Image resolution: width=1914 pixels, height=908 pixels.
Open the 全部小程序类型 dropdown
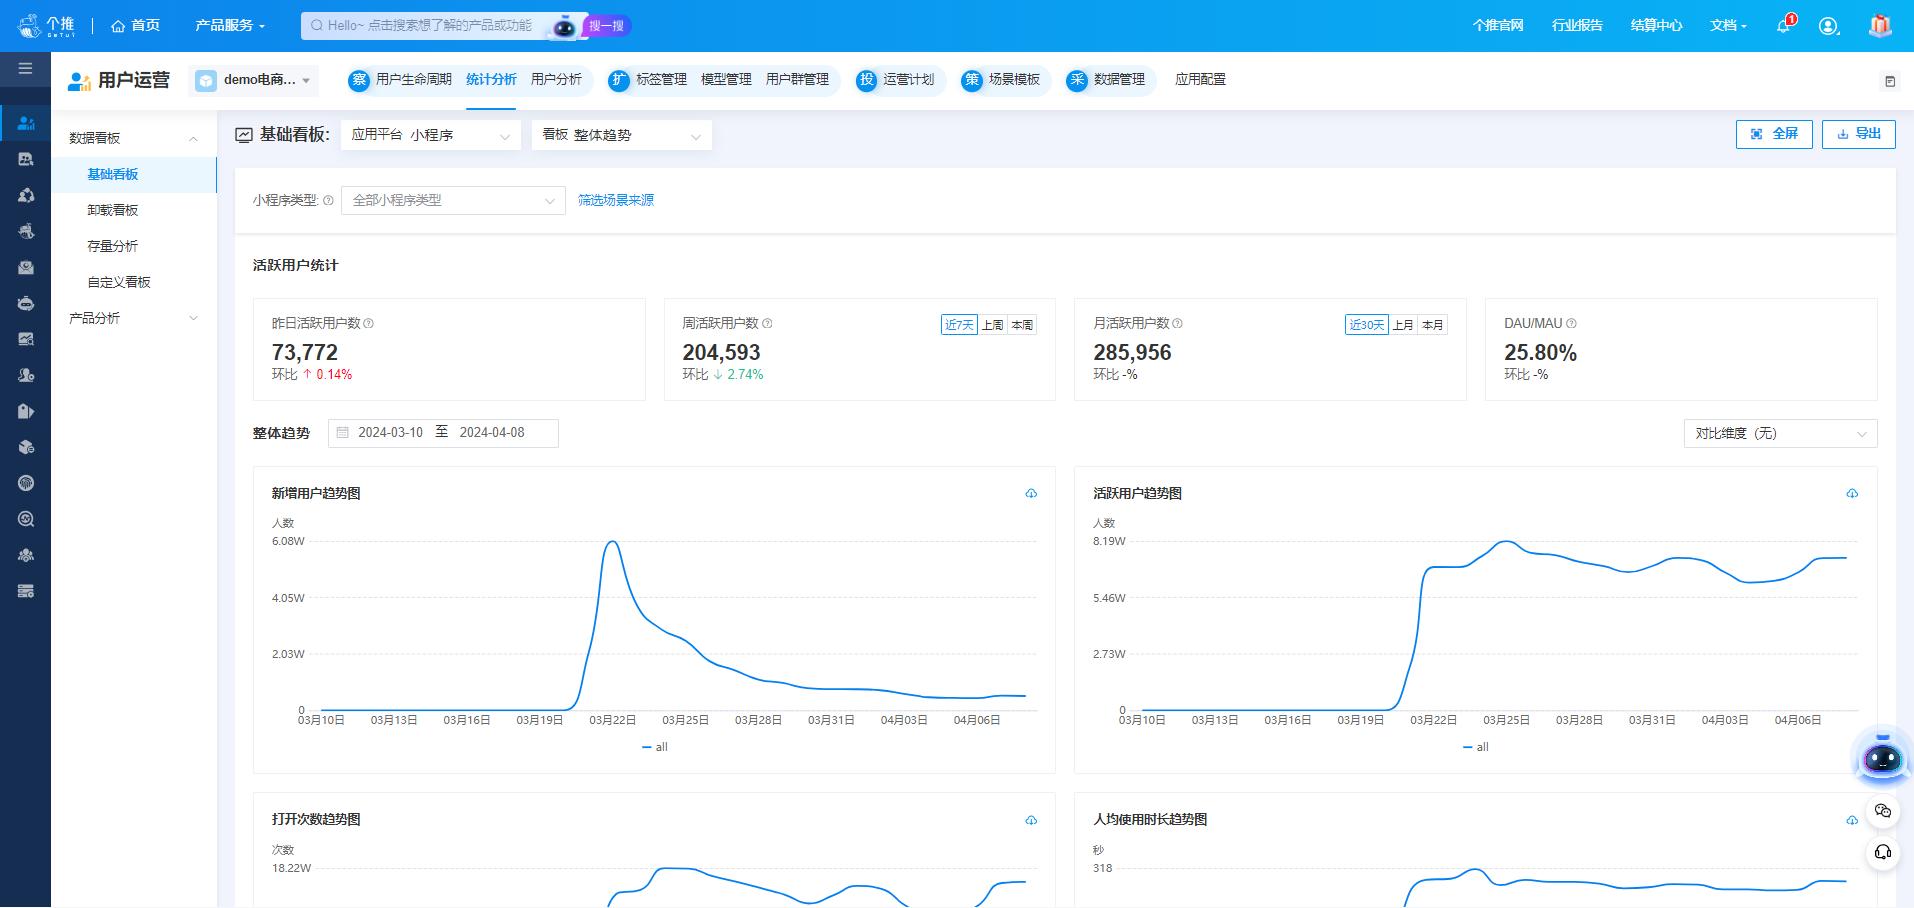pos(453,200)
